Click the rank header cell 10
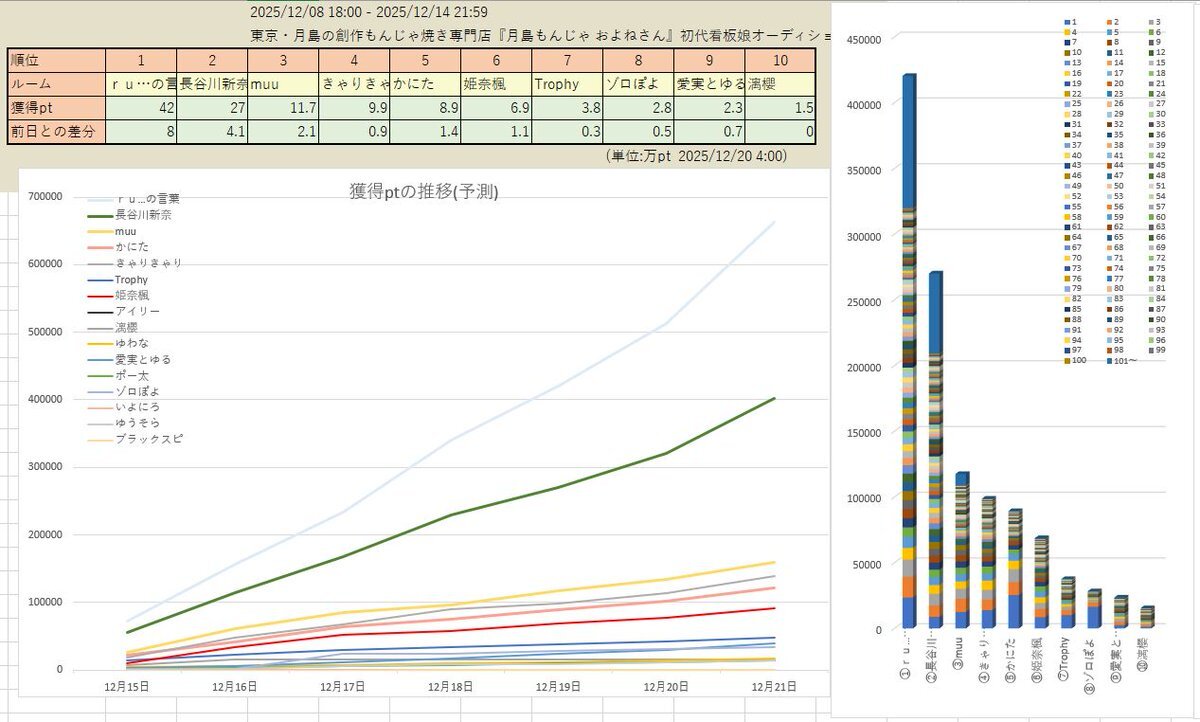 tap(778, 60)
